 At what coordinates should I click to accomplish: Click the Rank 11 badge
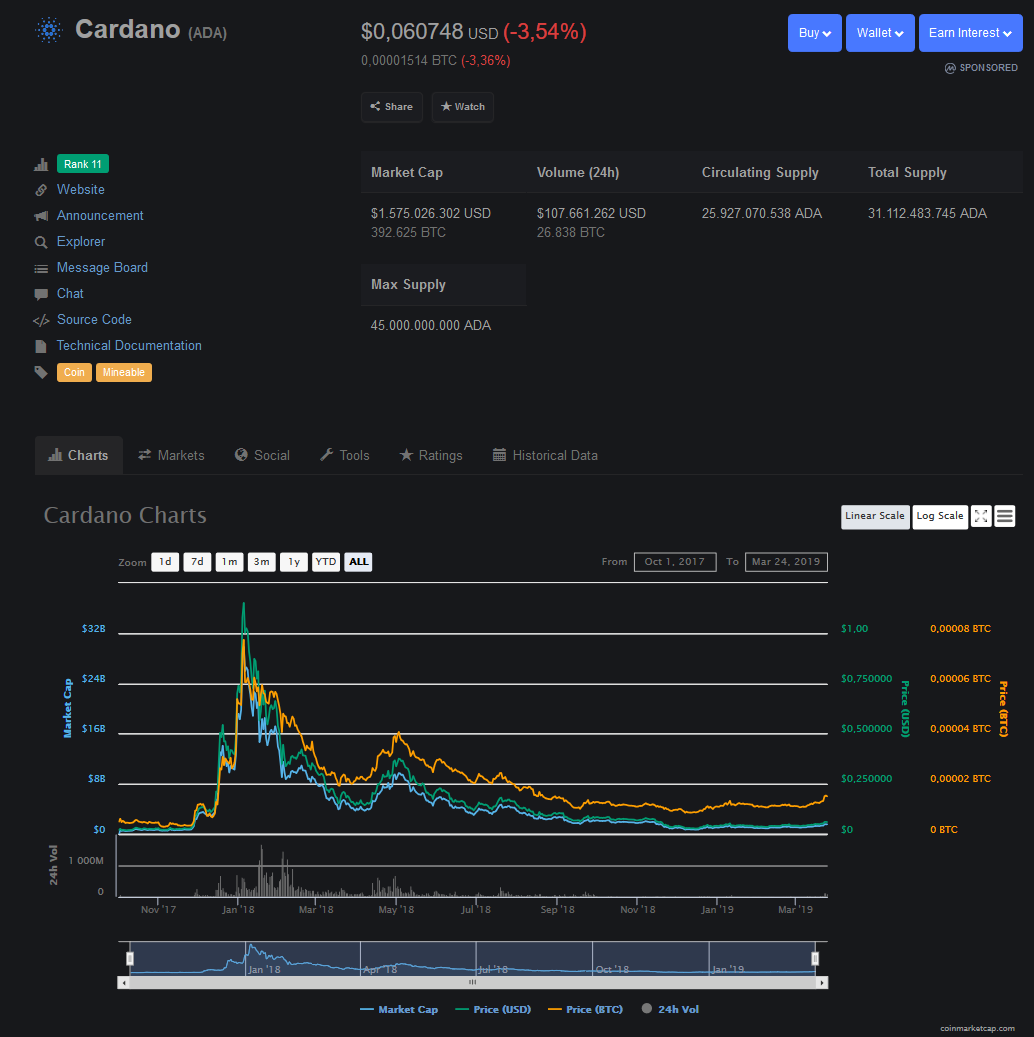[x=83, y=164]
